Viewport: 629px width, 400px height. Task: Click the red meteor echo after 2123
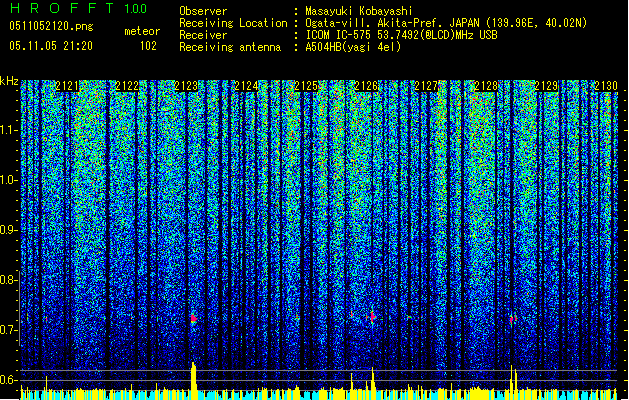194,319
